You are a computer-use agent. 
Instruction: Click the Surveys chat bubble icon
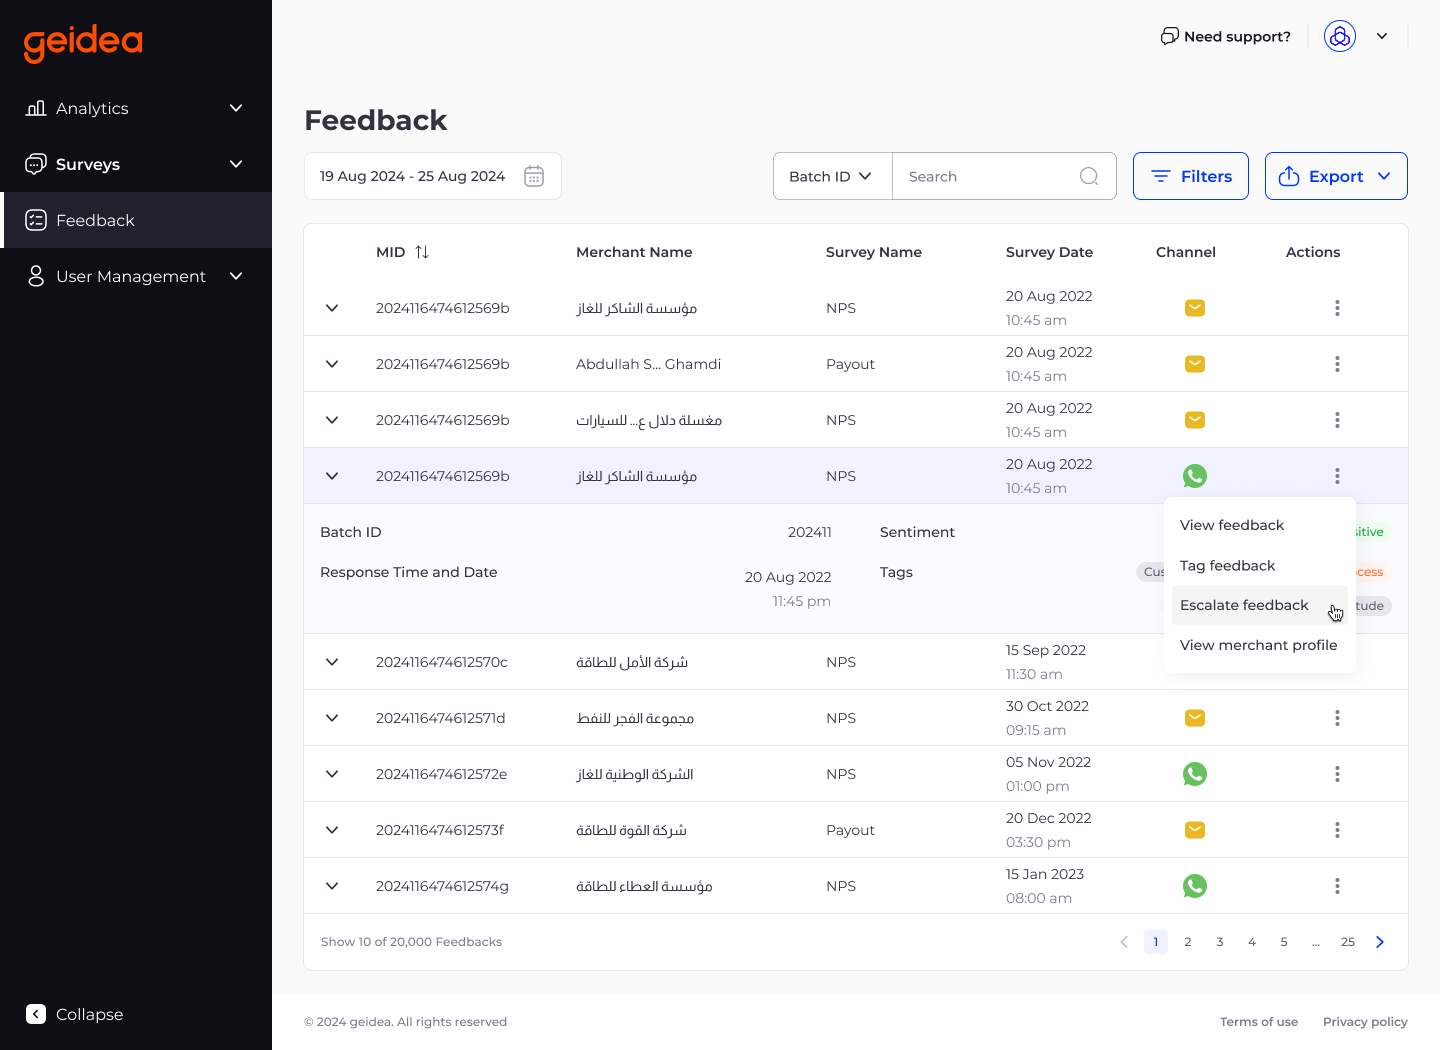(x=36, y=164)
